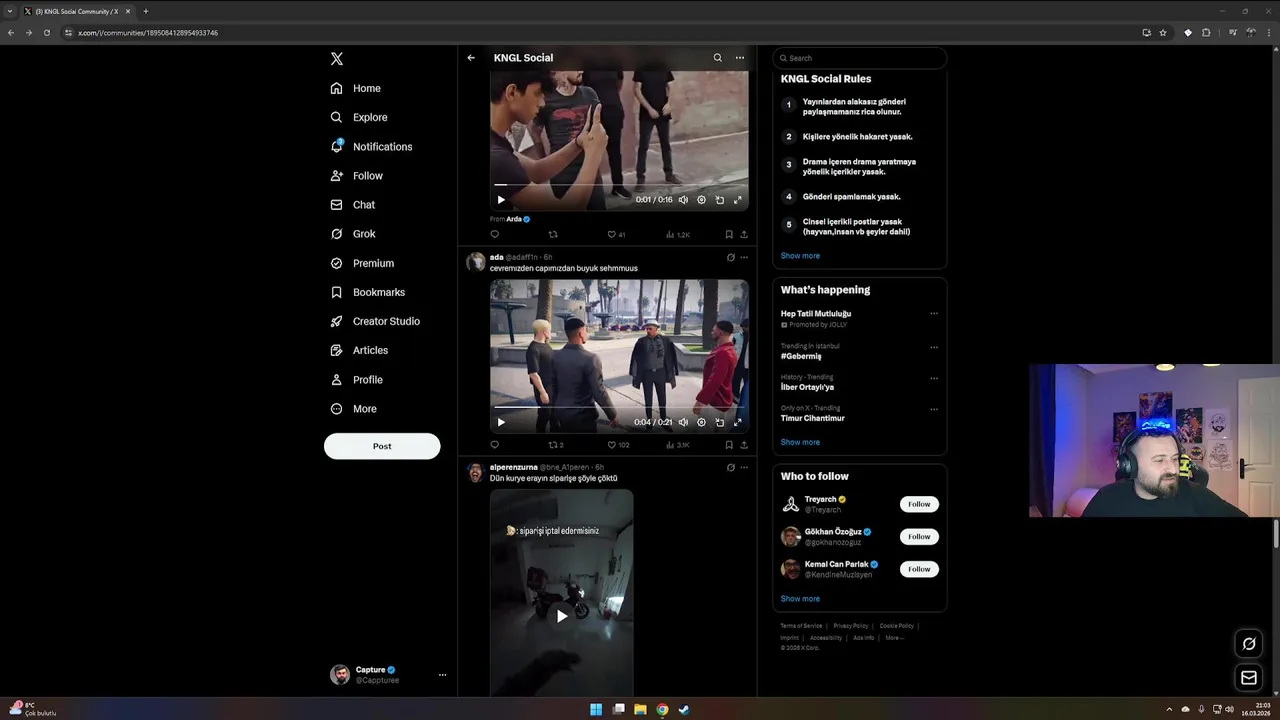
Task: Open the Explore page
Action: click(x=359, y=117)
